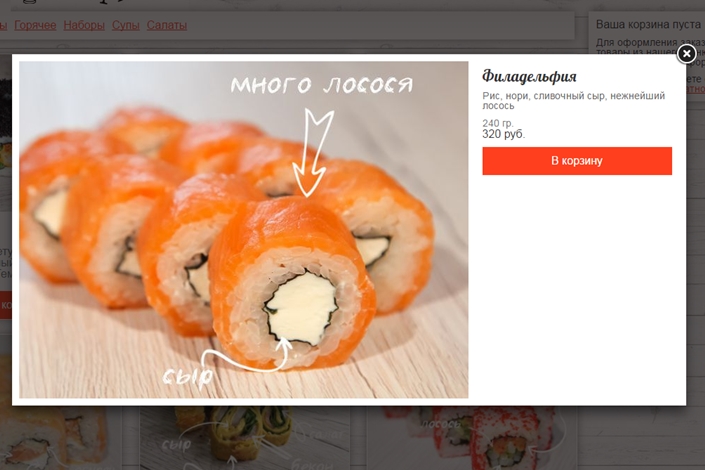Image resolution: width=705 pixels, height=470 pixels.
Task: Click white arrow pointing at salmon
Action: [312, 153]
